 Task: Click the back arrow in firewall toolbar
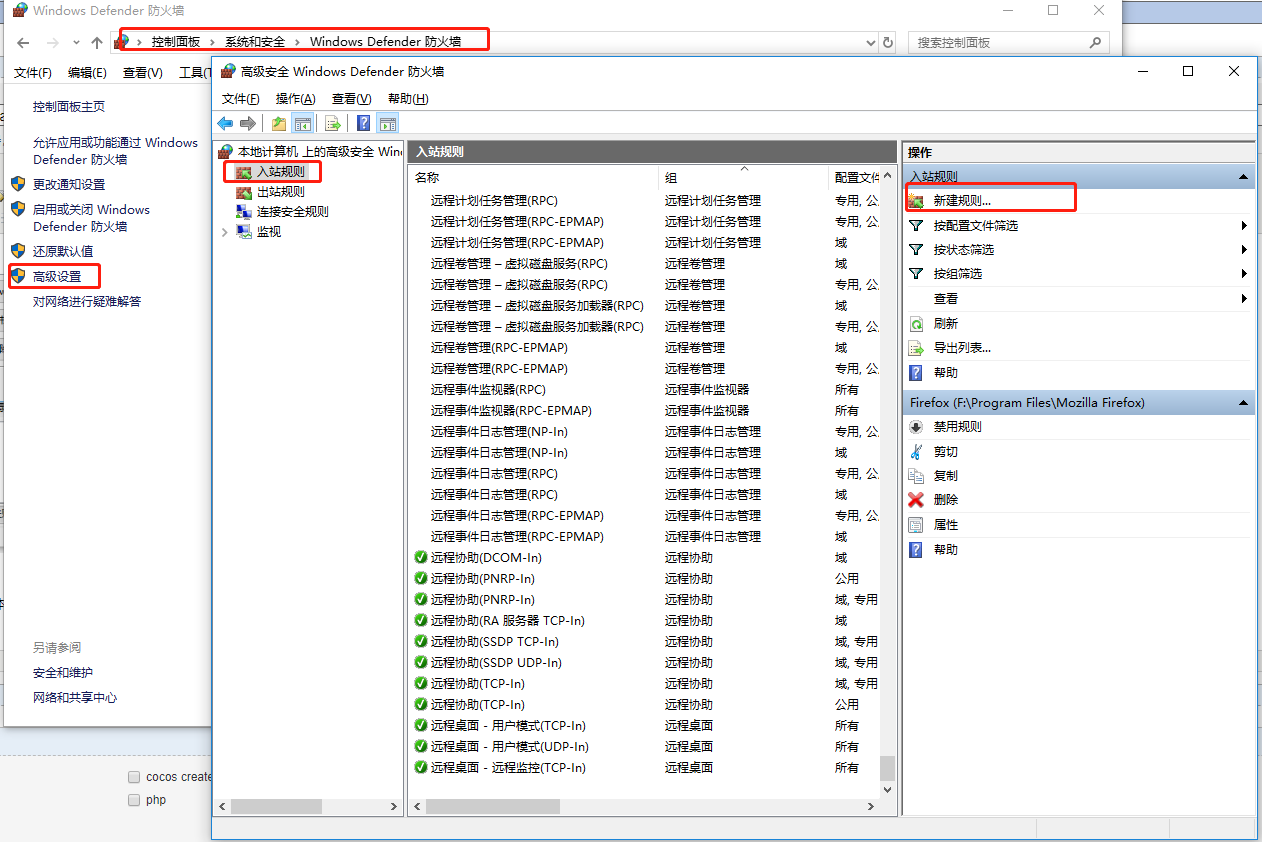(225, 123)
